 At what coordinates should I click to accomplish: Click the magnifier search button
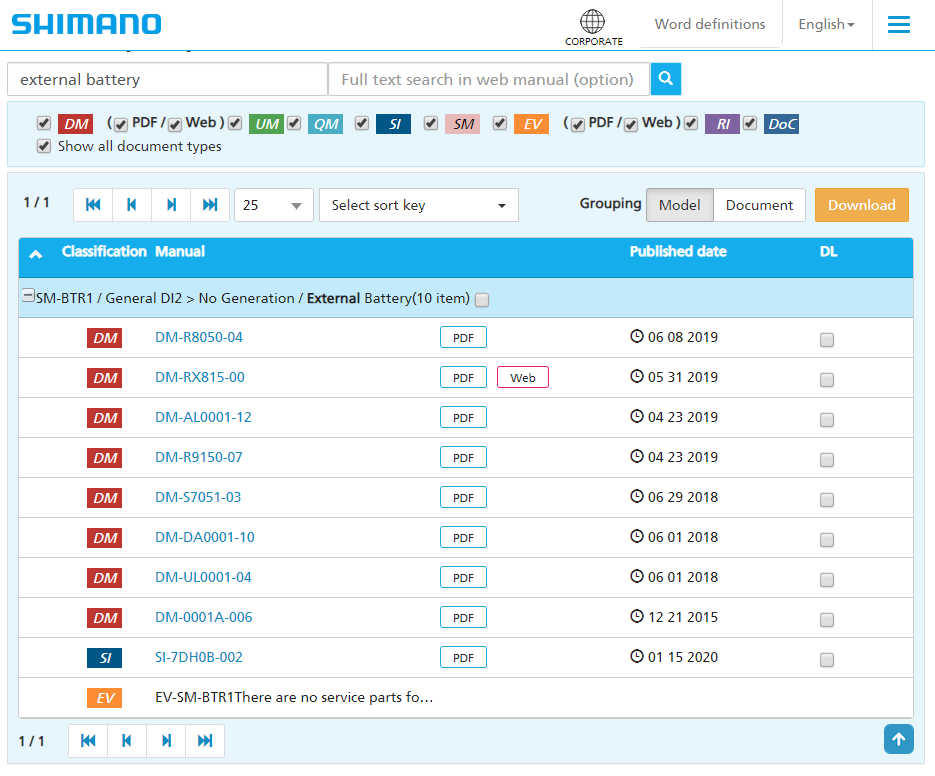(x=665, y=79)
